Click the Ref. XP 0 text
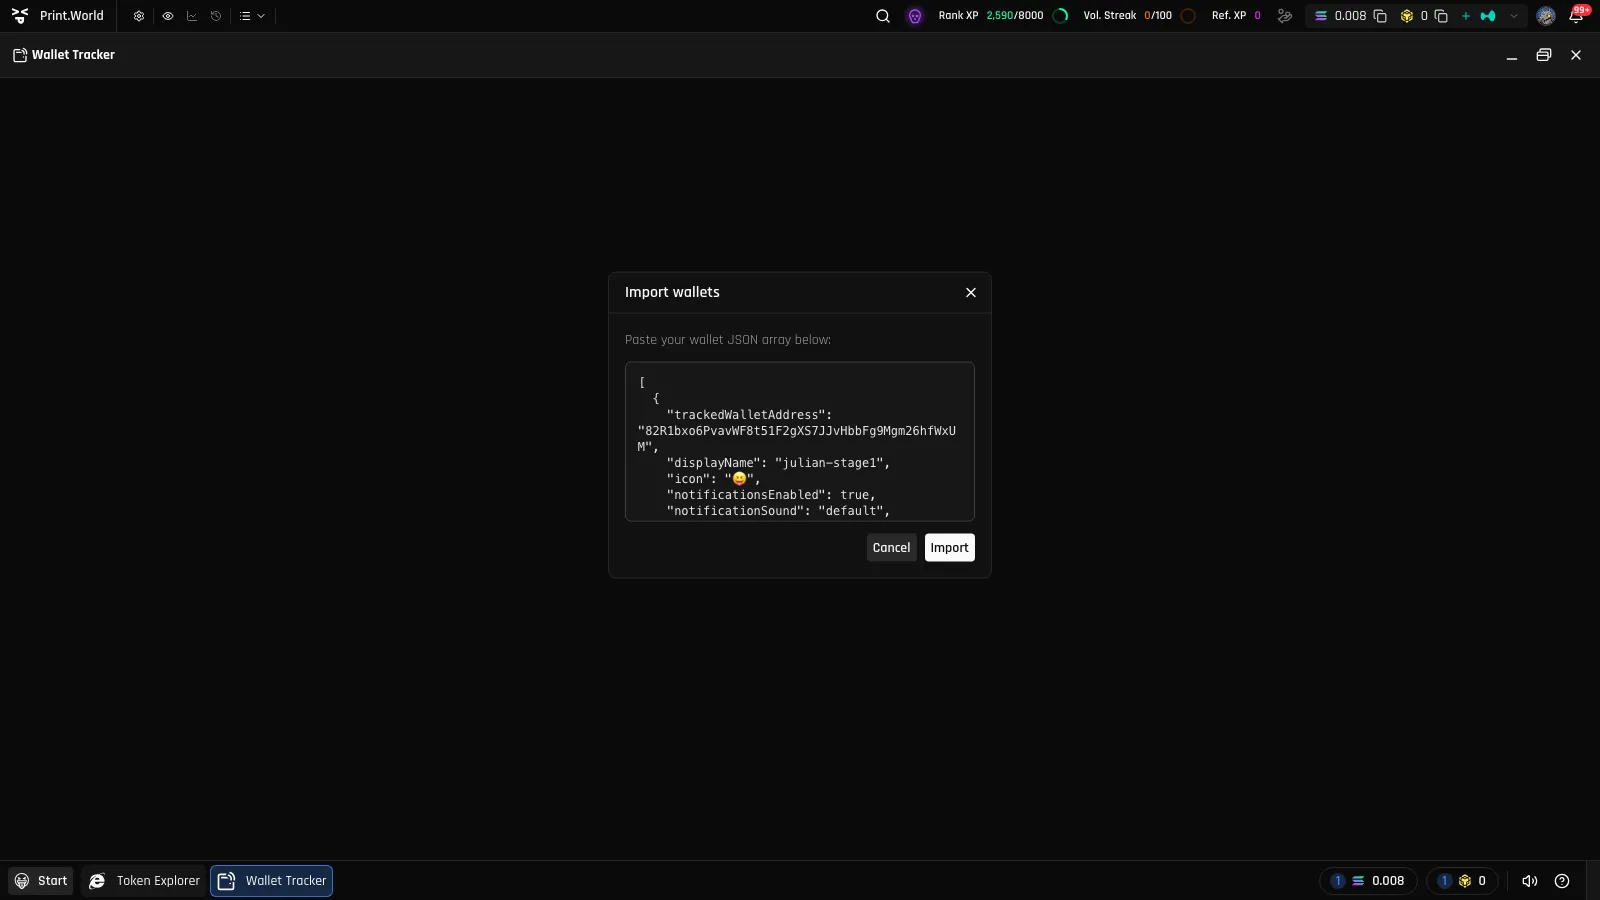 point(1236,16)
